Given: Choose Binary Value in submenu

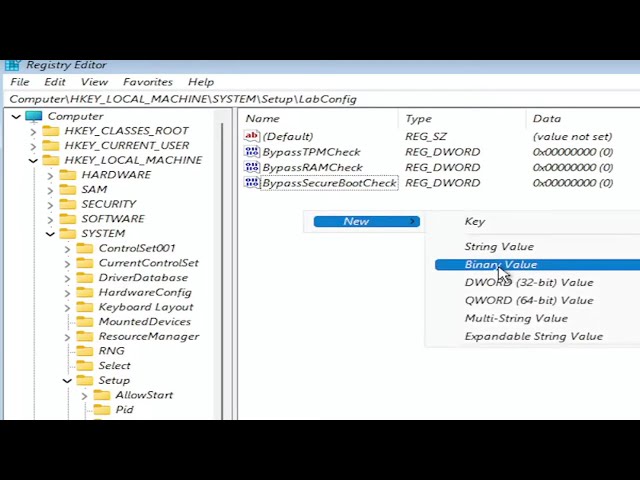Looking at the screenshot, I should [x=537, y=264].
